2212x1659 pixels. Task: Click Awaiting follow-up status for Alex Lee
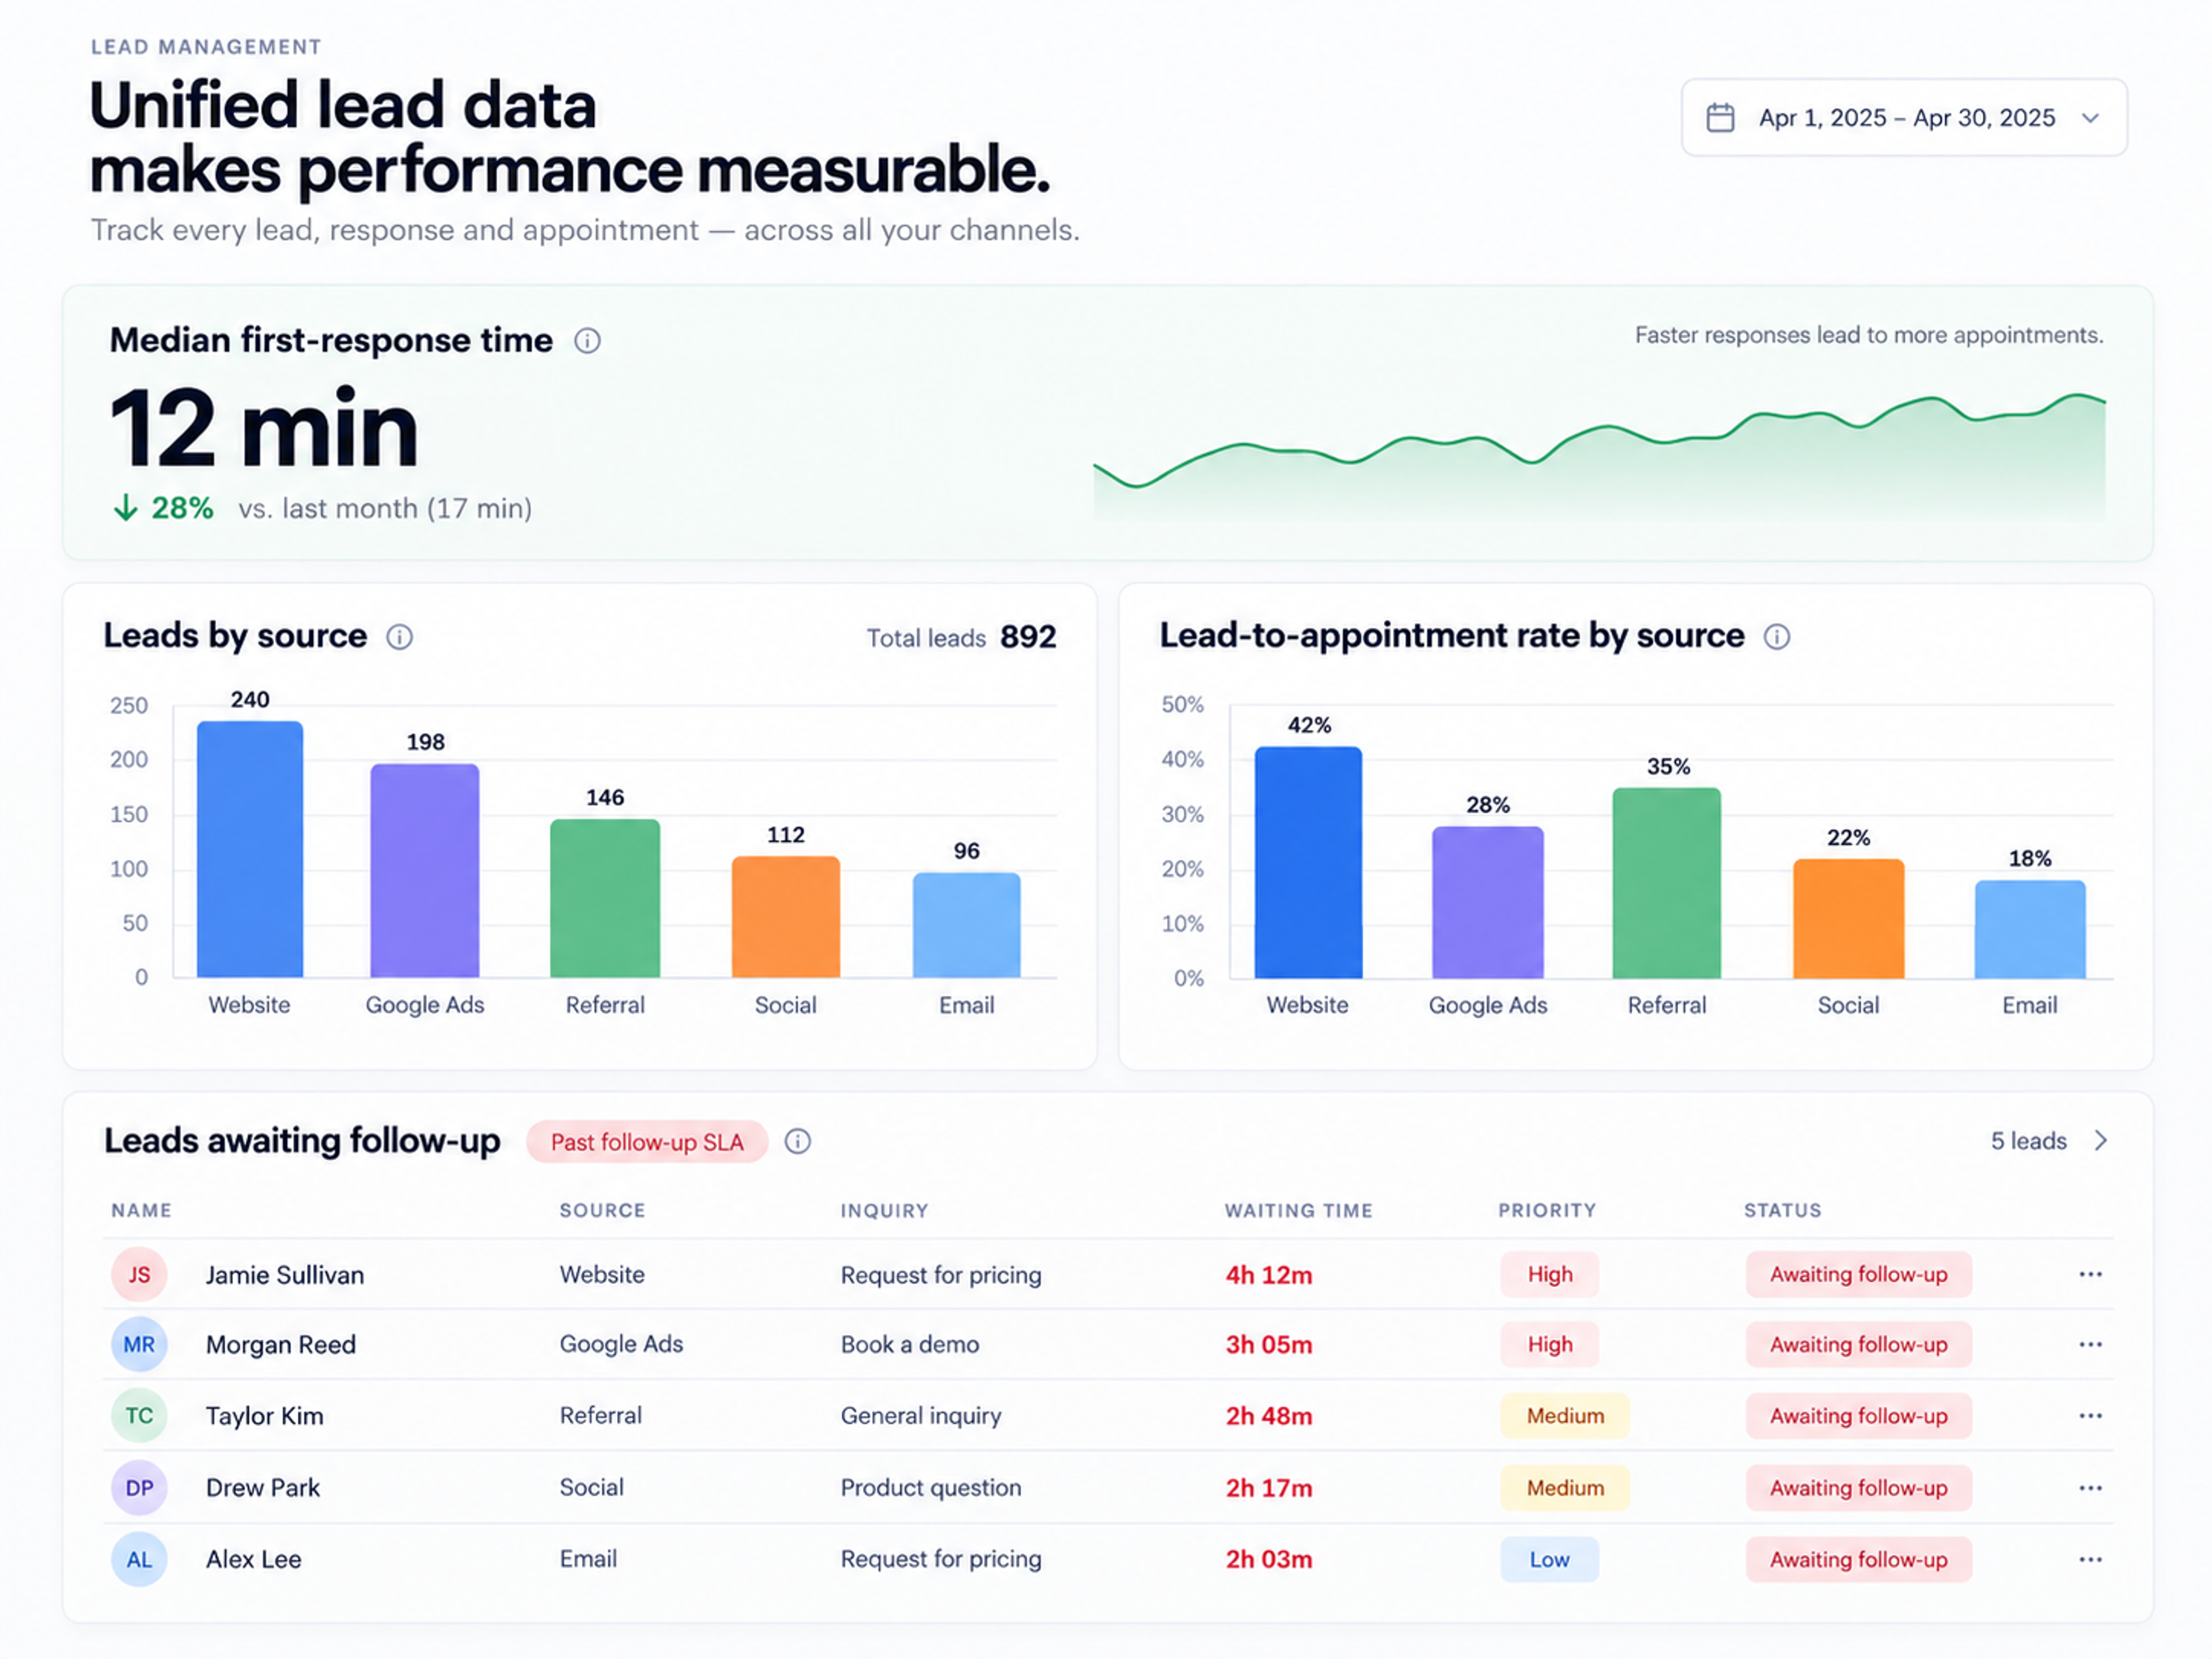click(1859, 1559)
